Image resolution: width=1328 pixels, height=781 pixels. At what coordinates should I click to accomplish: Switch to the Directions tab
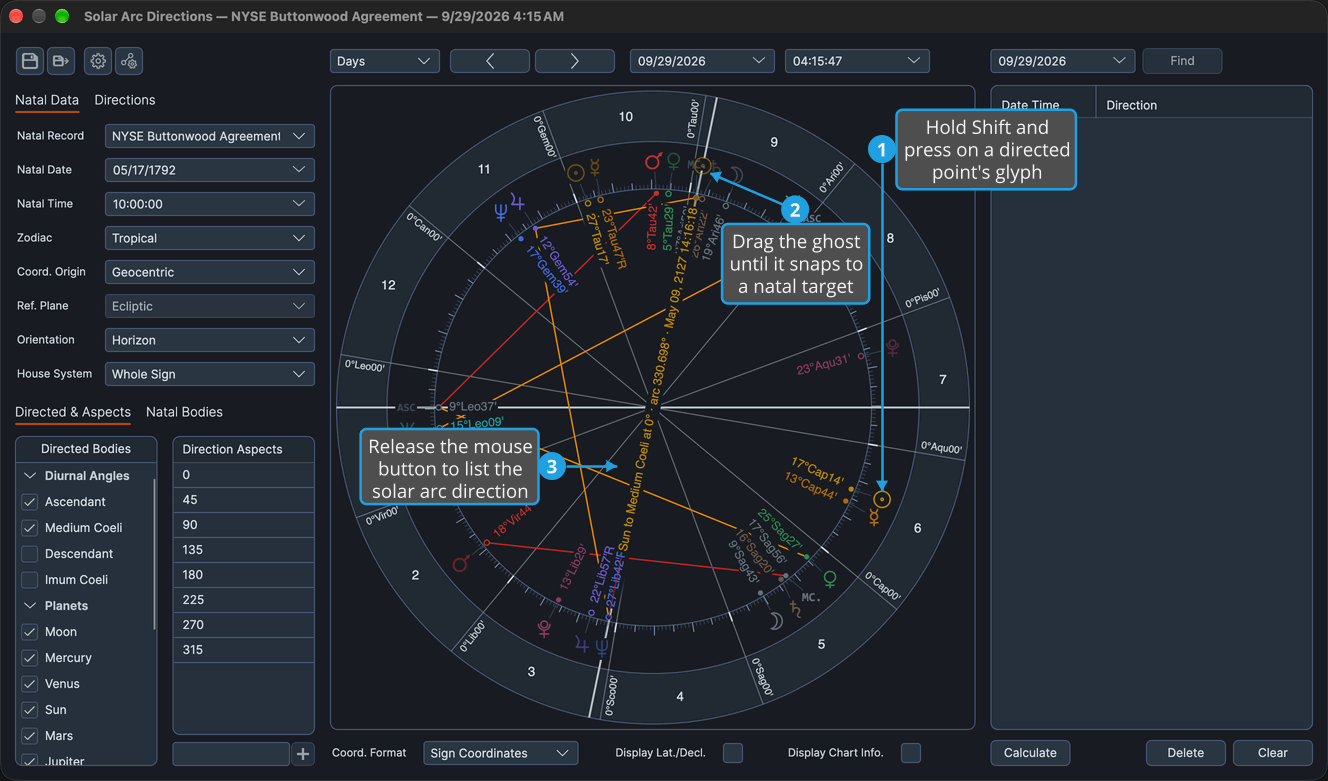(125, 100)
